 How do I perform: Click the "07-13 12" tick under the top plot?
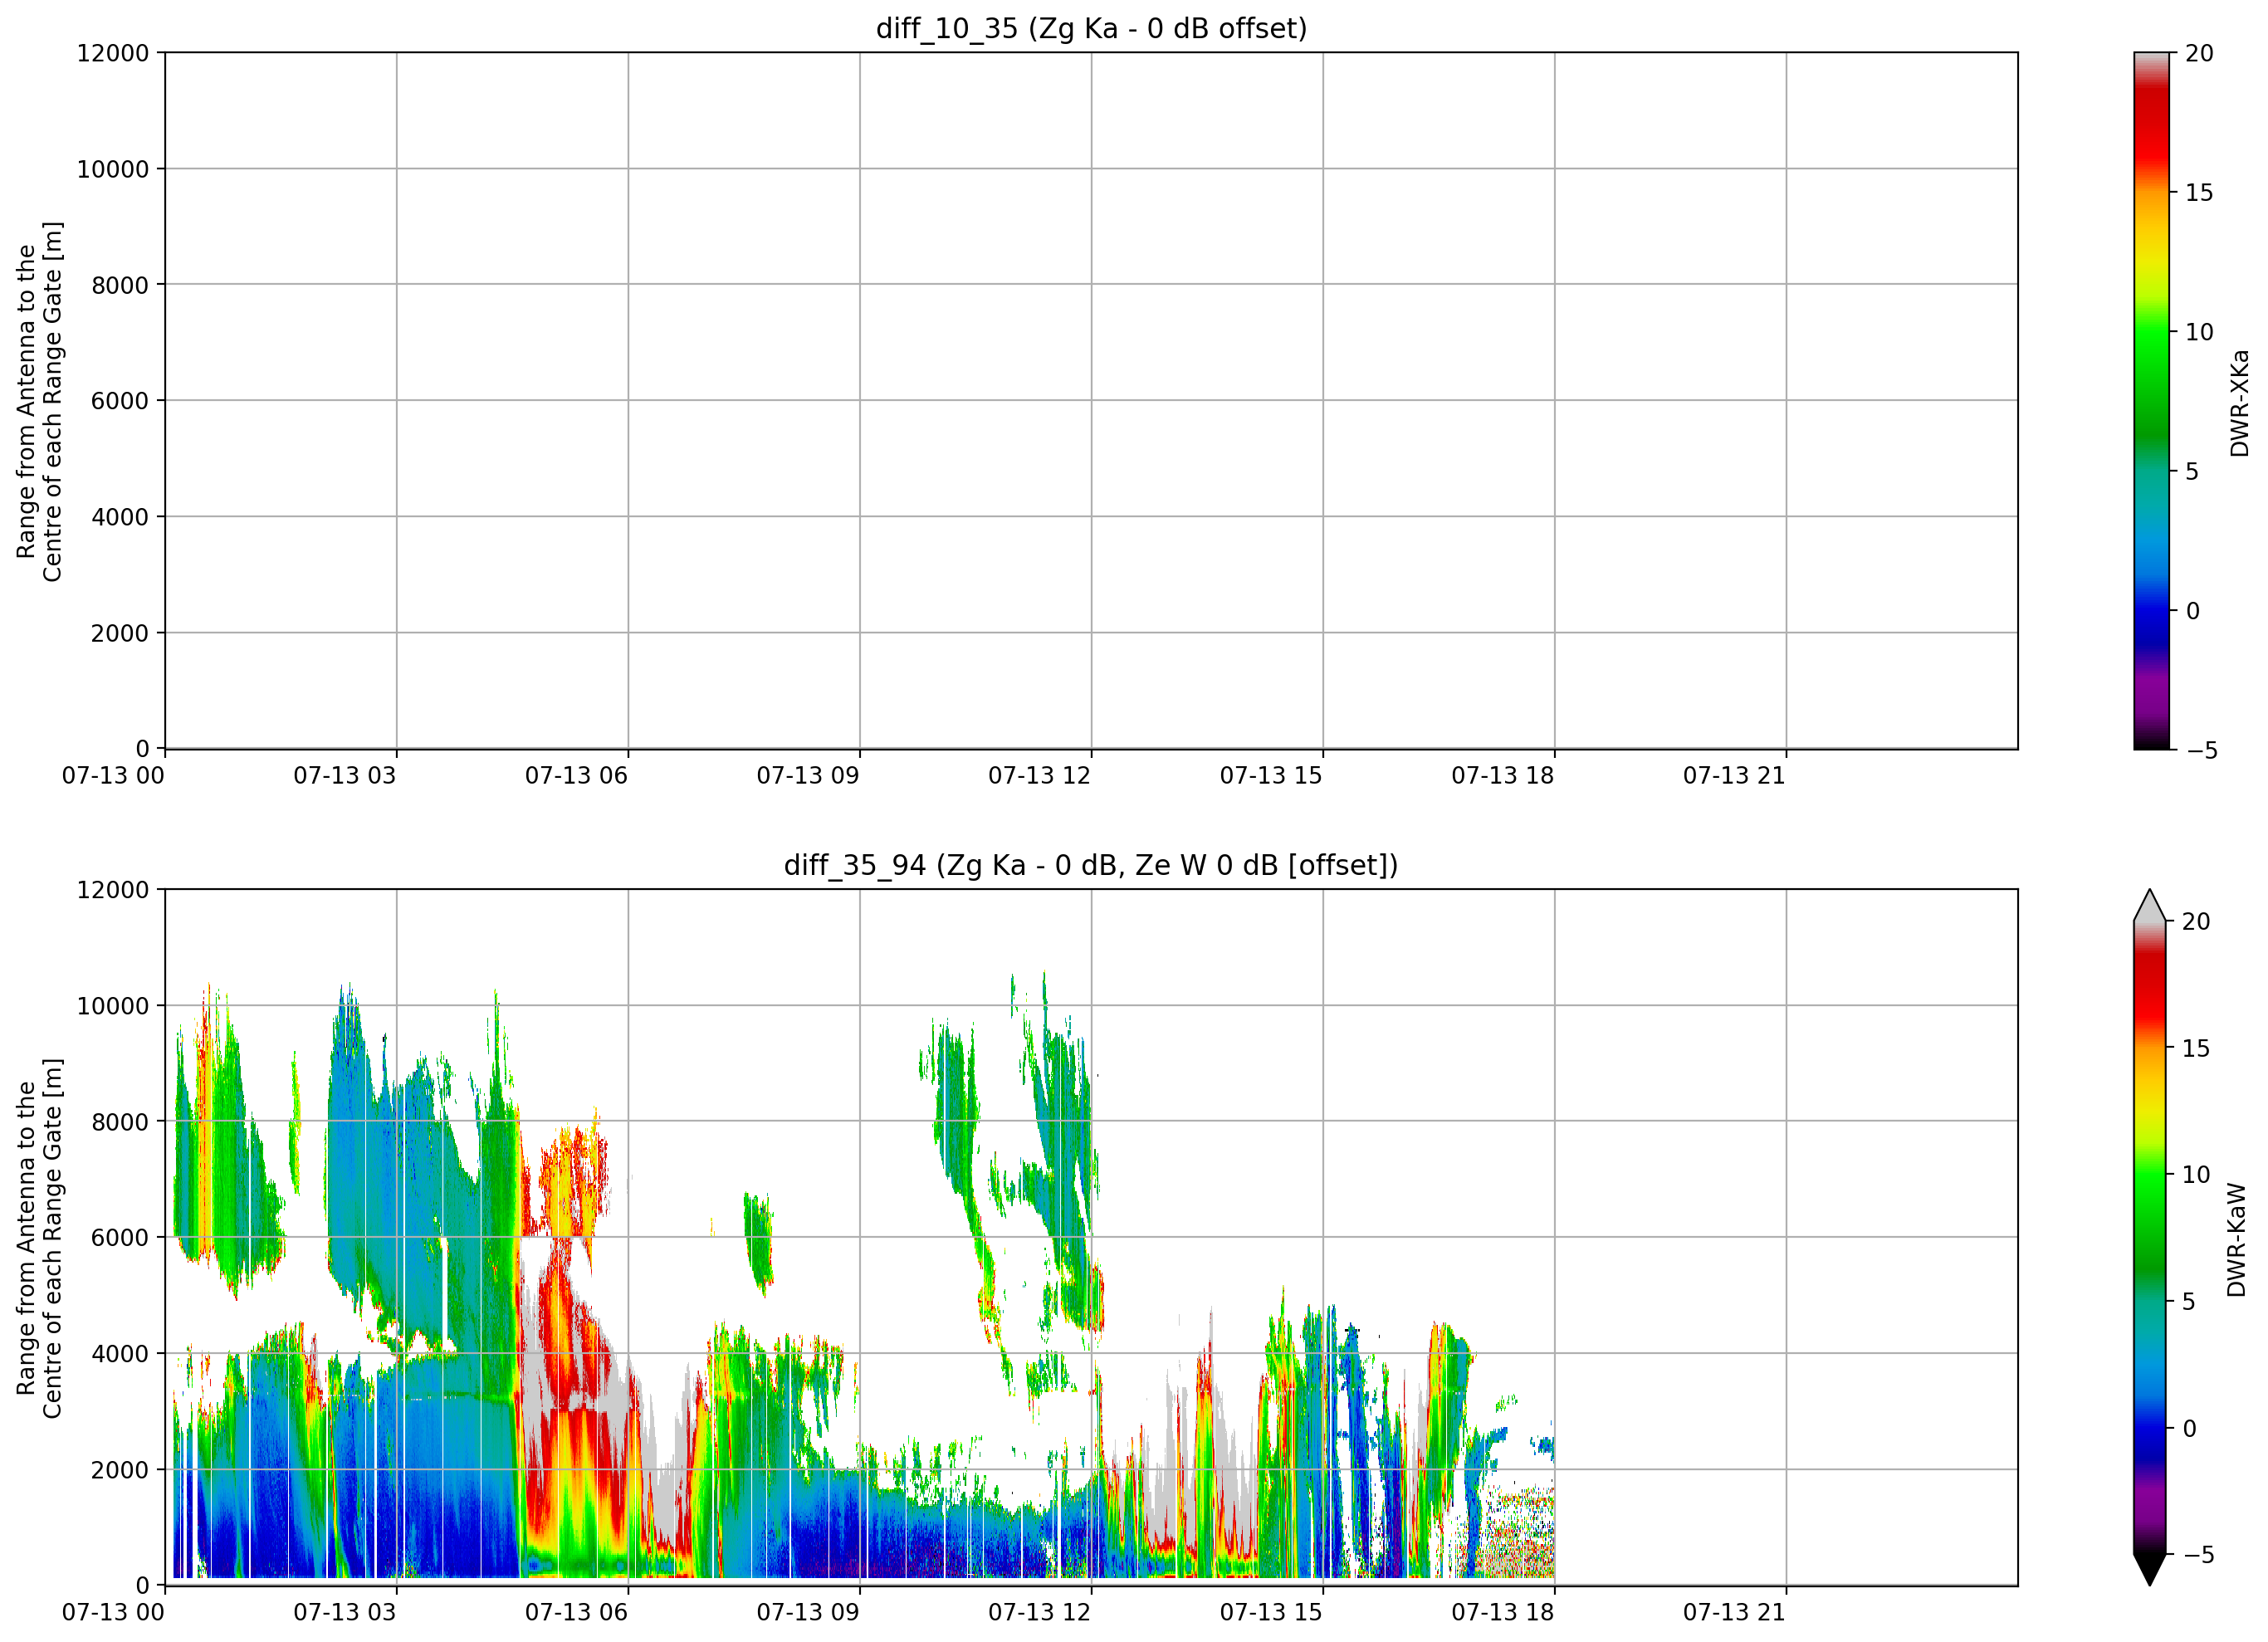click(x=1040, y=775)
